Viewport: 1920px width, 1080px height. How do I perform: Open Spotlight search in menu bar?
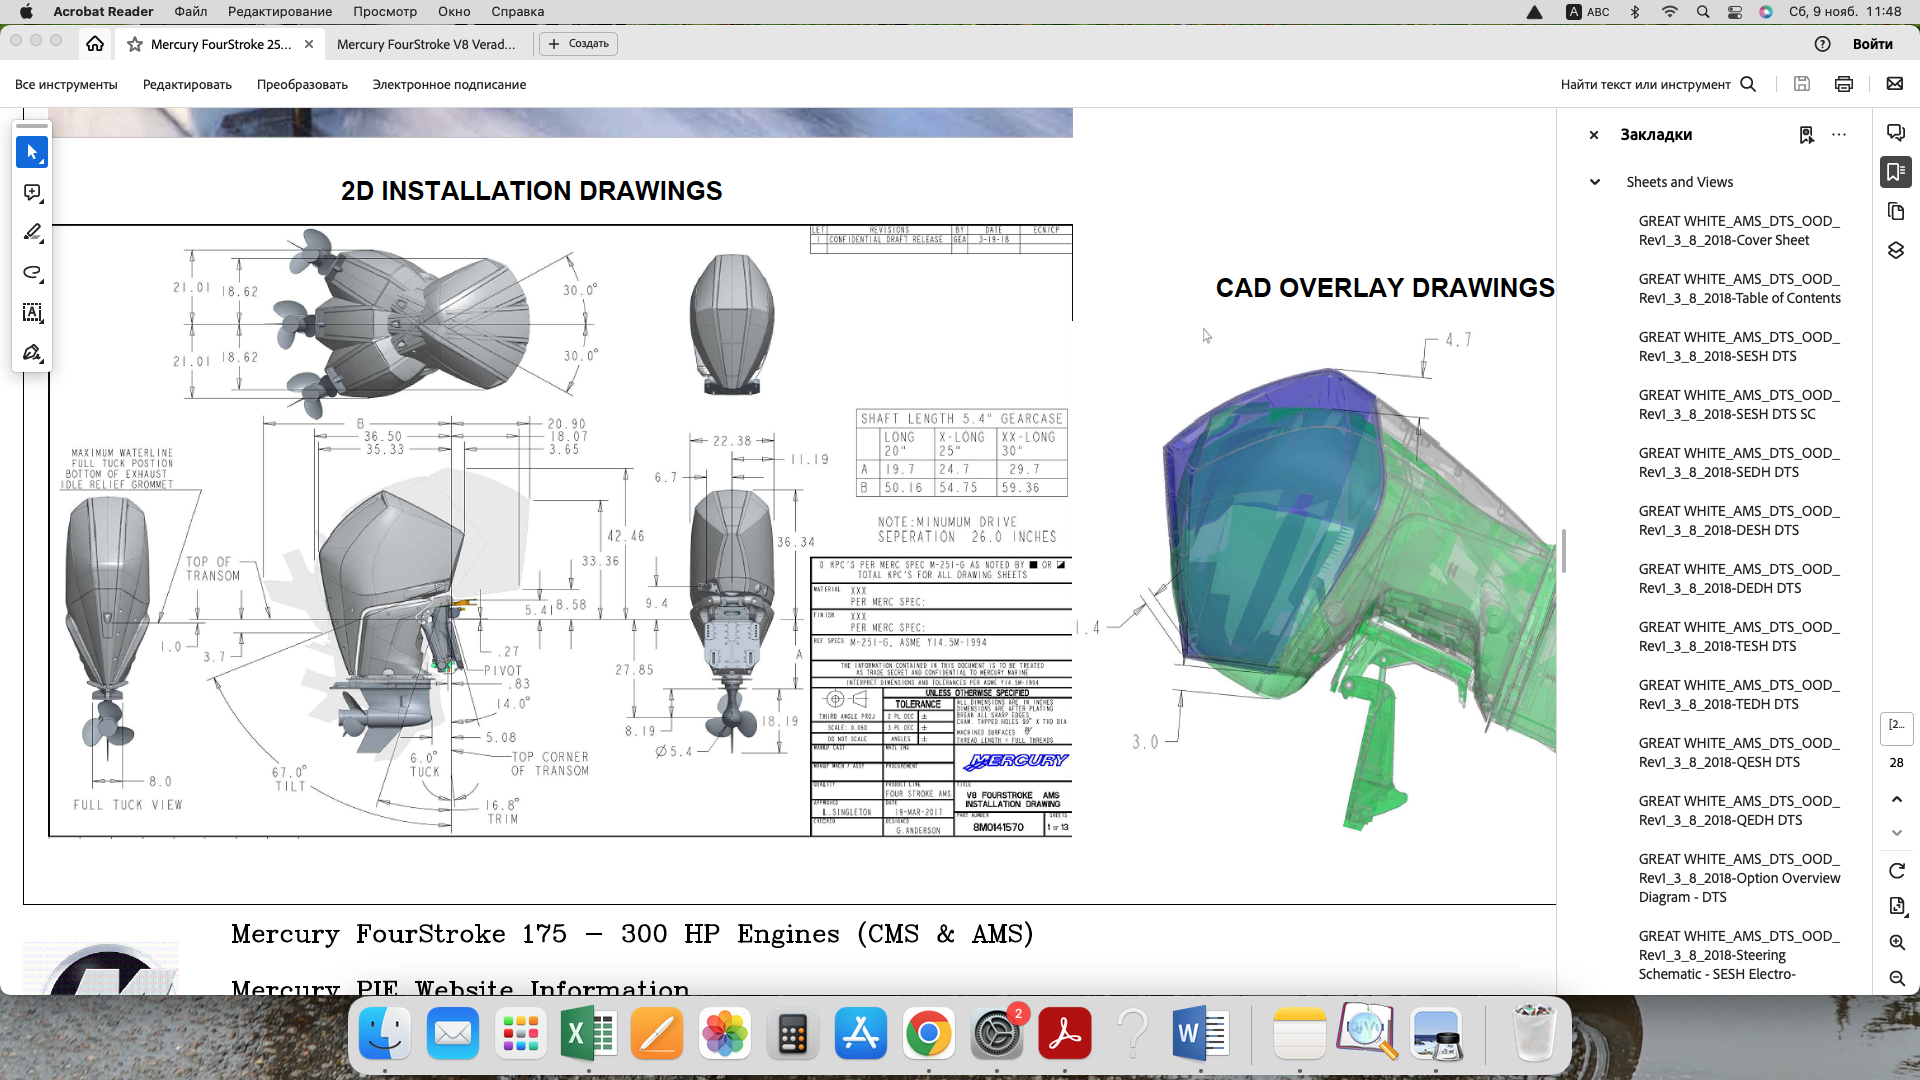1703,12
